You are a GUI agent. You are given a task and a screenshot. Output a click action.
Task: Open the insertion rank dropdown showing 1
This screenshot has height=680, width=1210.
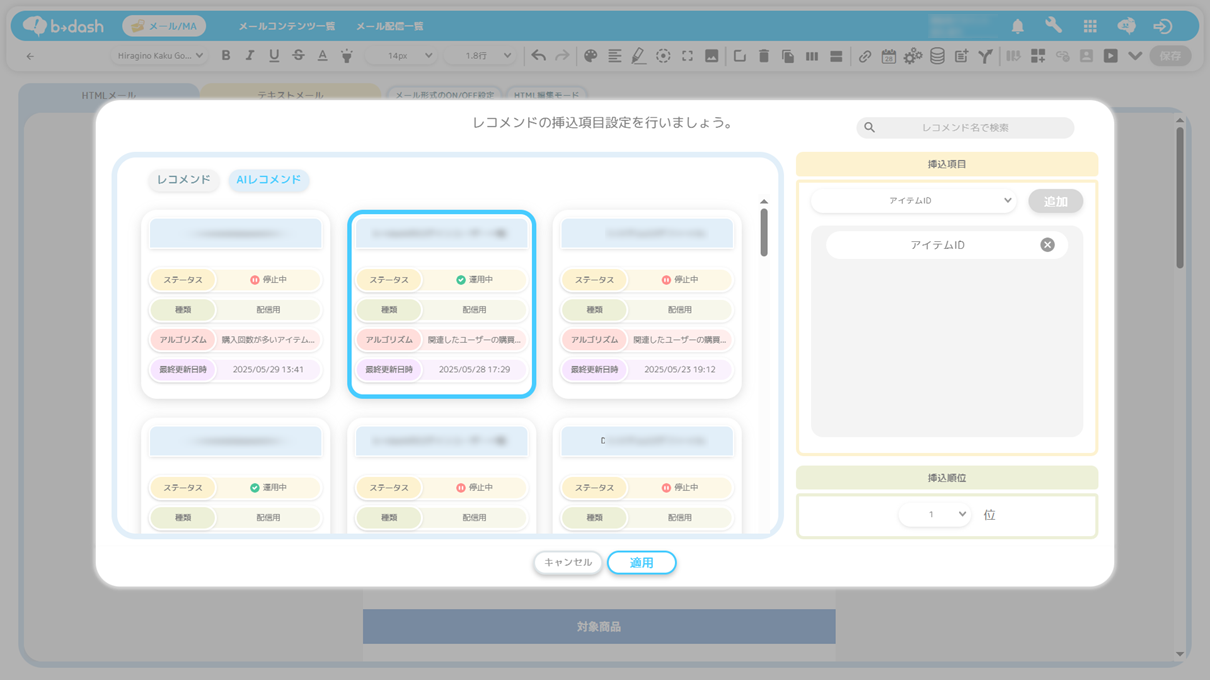[934, 515]
